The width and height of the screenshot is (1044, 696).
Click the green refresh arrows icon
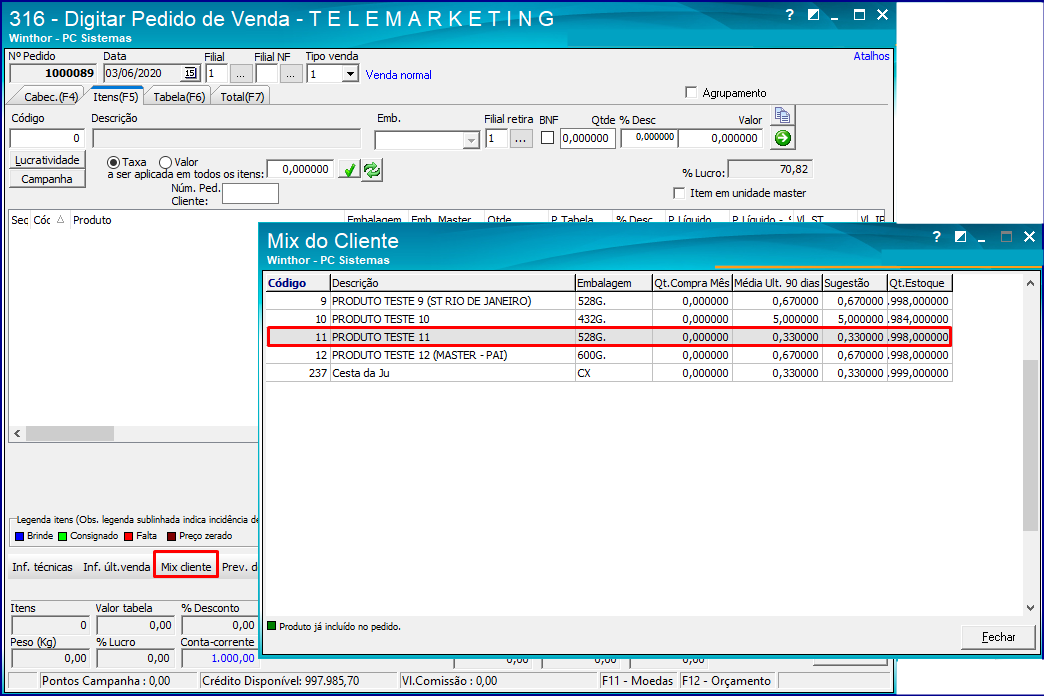372,170
